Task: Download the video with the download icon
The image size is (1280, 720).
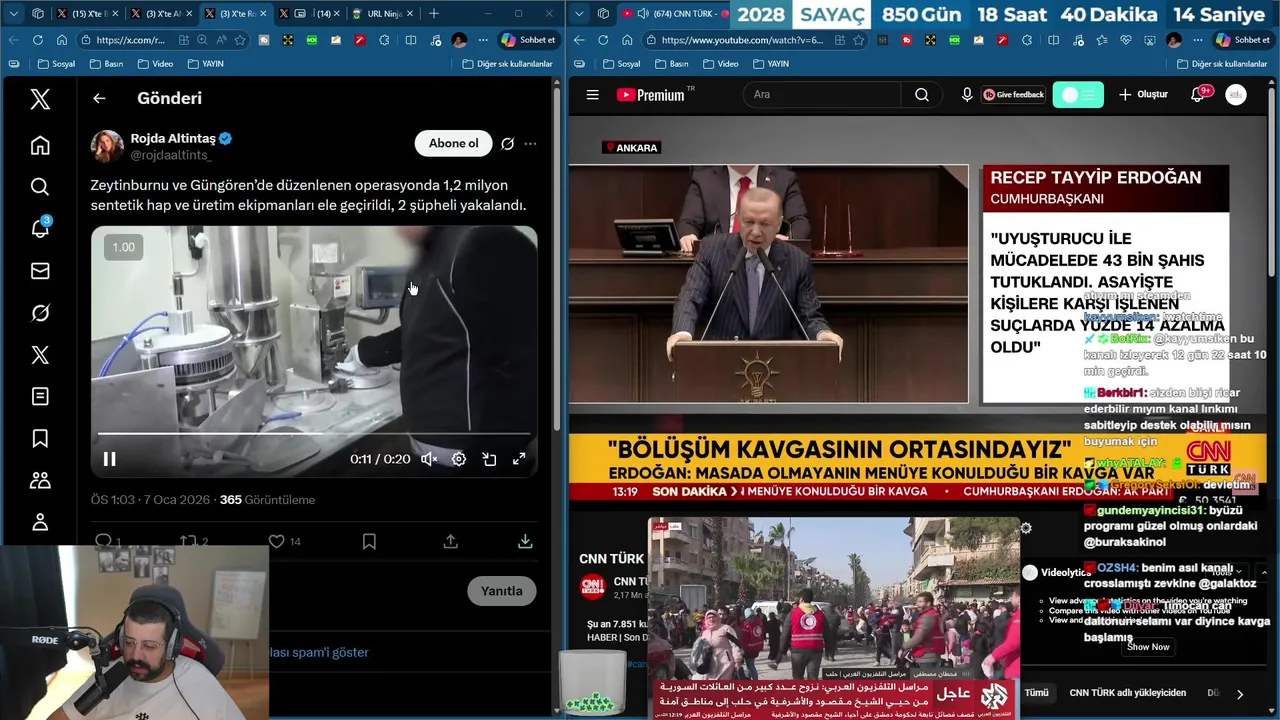Action: pyautogui.click(x=525, y=541)
